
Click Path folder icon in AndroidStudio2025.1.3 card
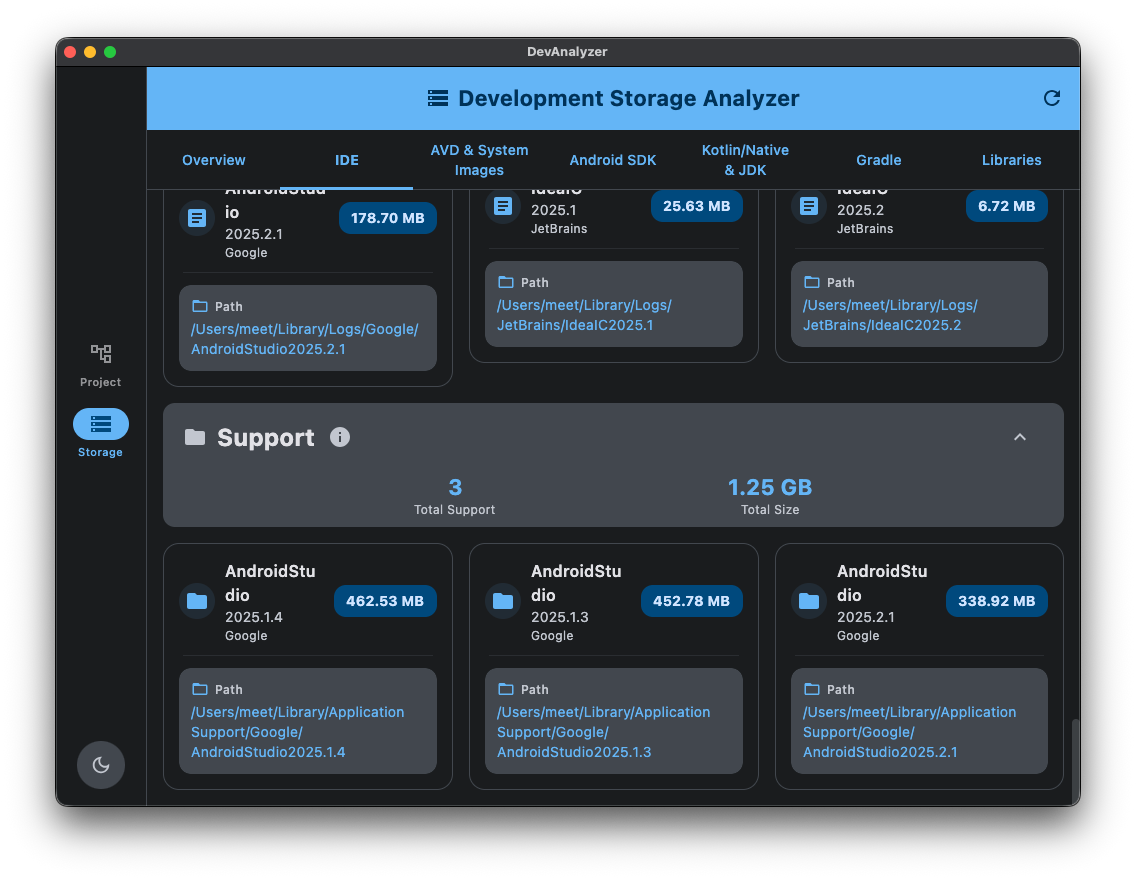(506, 689)
